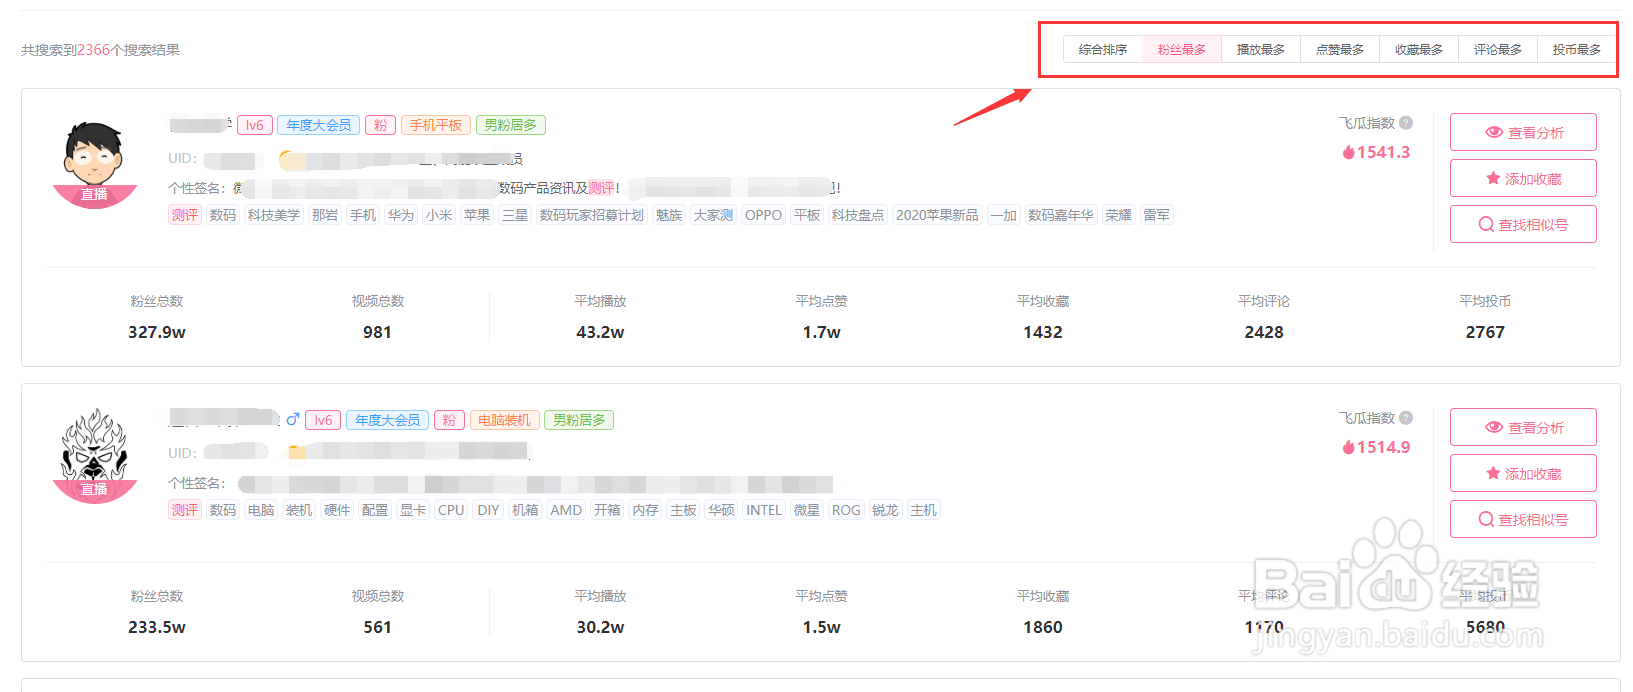This screenshot has width=1633, height=692.
Task: Click the 微星 tag
Action: [x=807, y=510]
